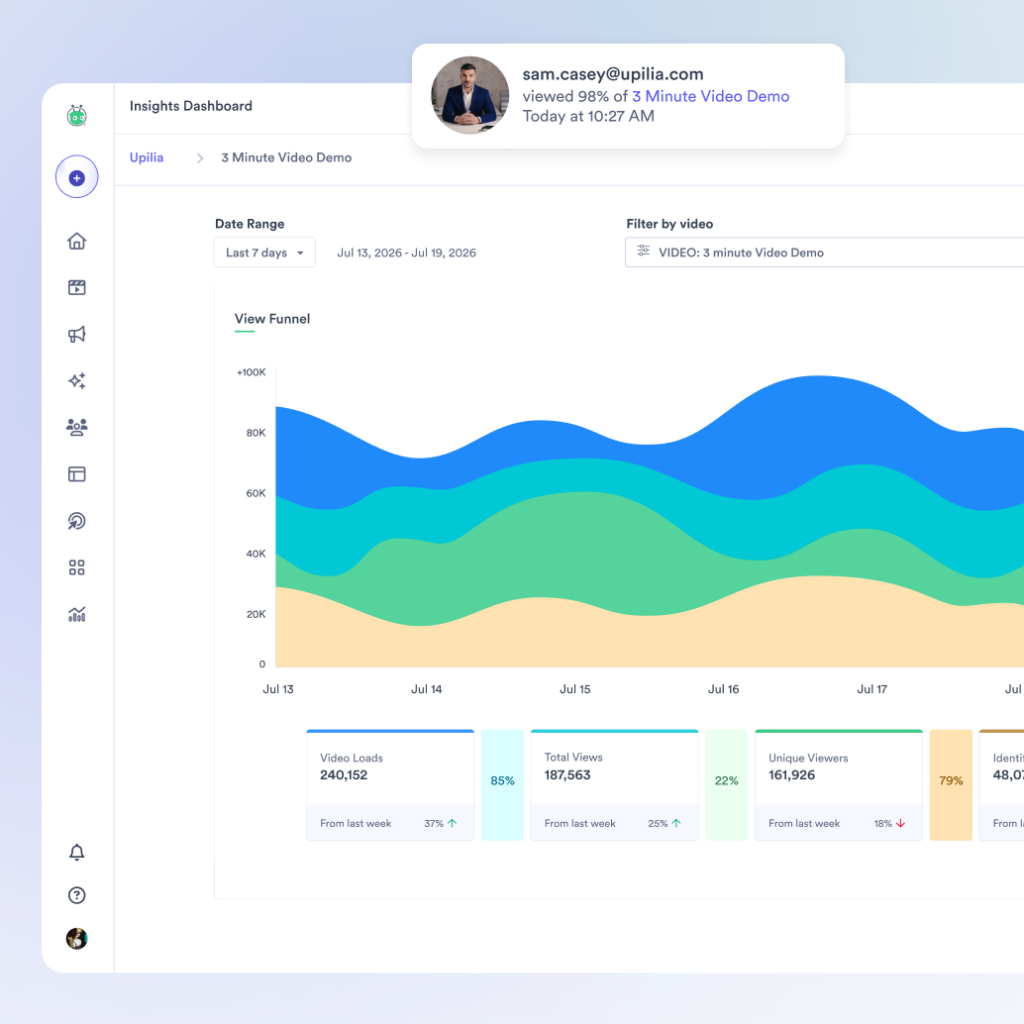This screenshot has width=1024, height=1024.
Task: Click the 187,563 Total Views value
Action: [568, 775]
